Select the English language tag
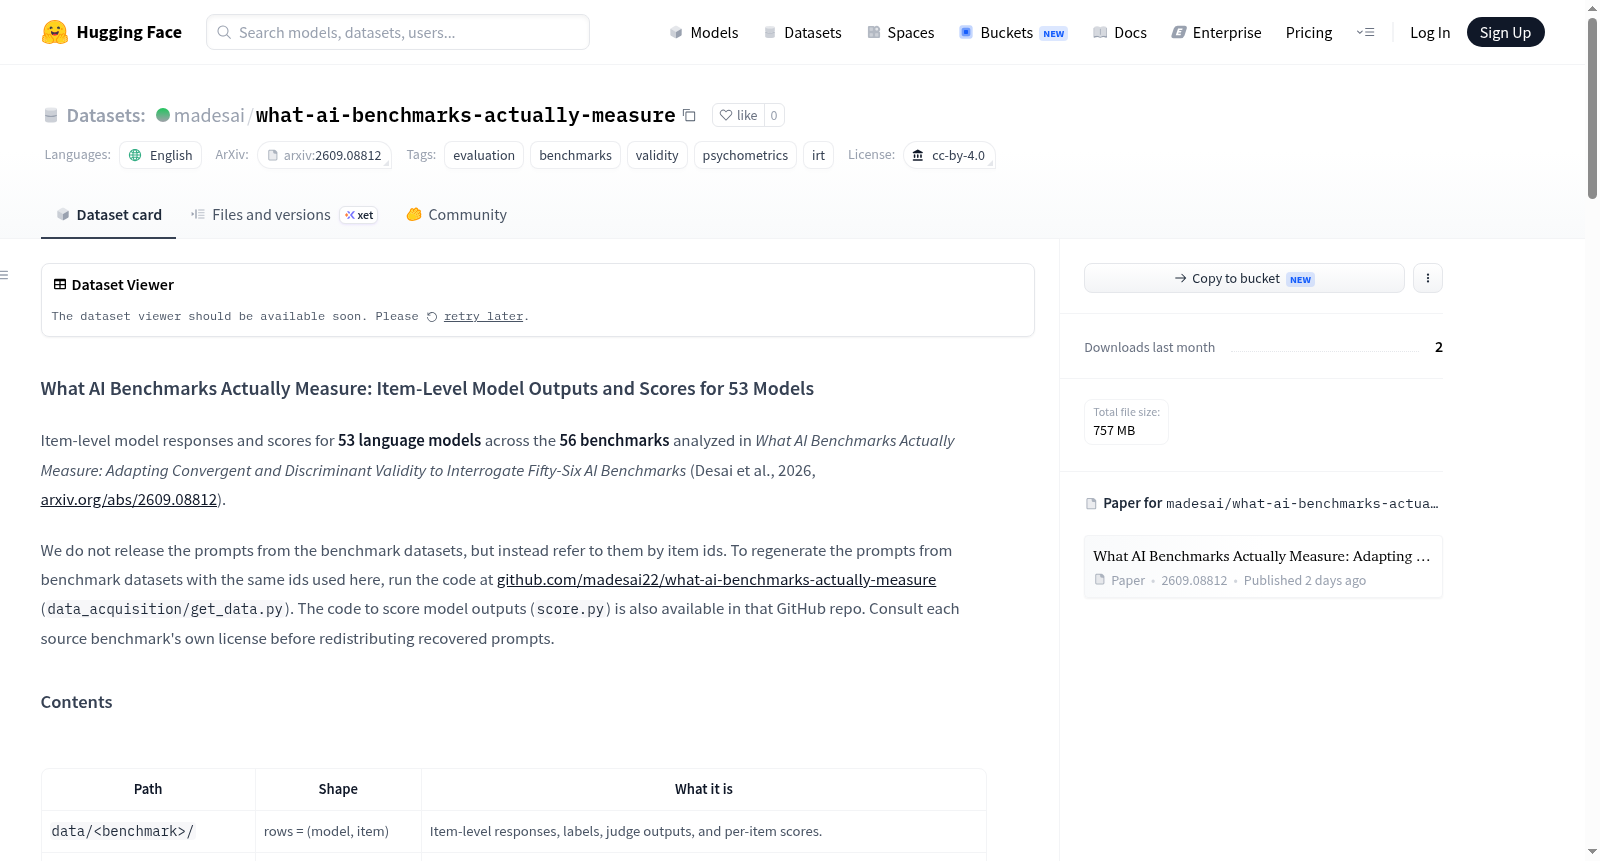Screen dimensions: 1600x861 161,155
